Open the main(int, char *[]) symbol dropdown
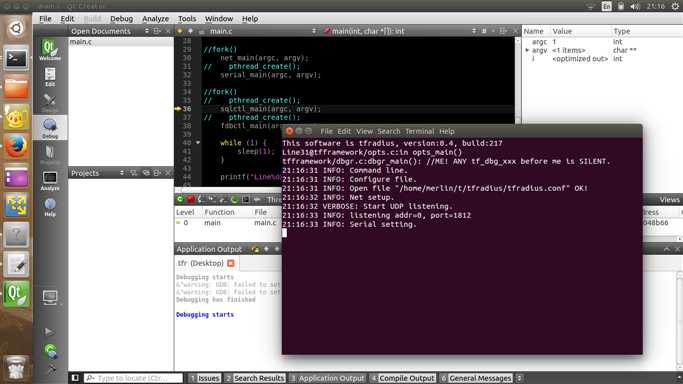 [x=473, y=31]
